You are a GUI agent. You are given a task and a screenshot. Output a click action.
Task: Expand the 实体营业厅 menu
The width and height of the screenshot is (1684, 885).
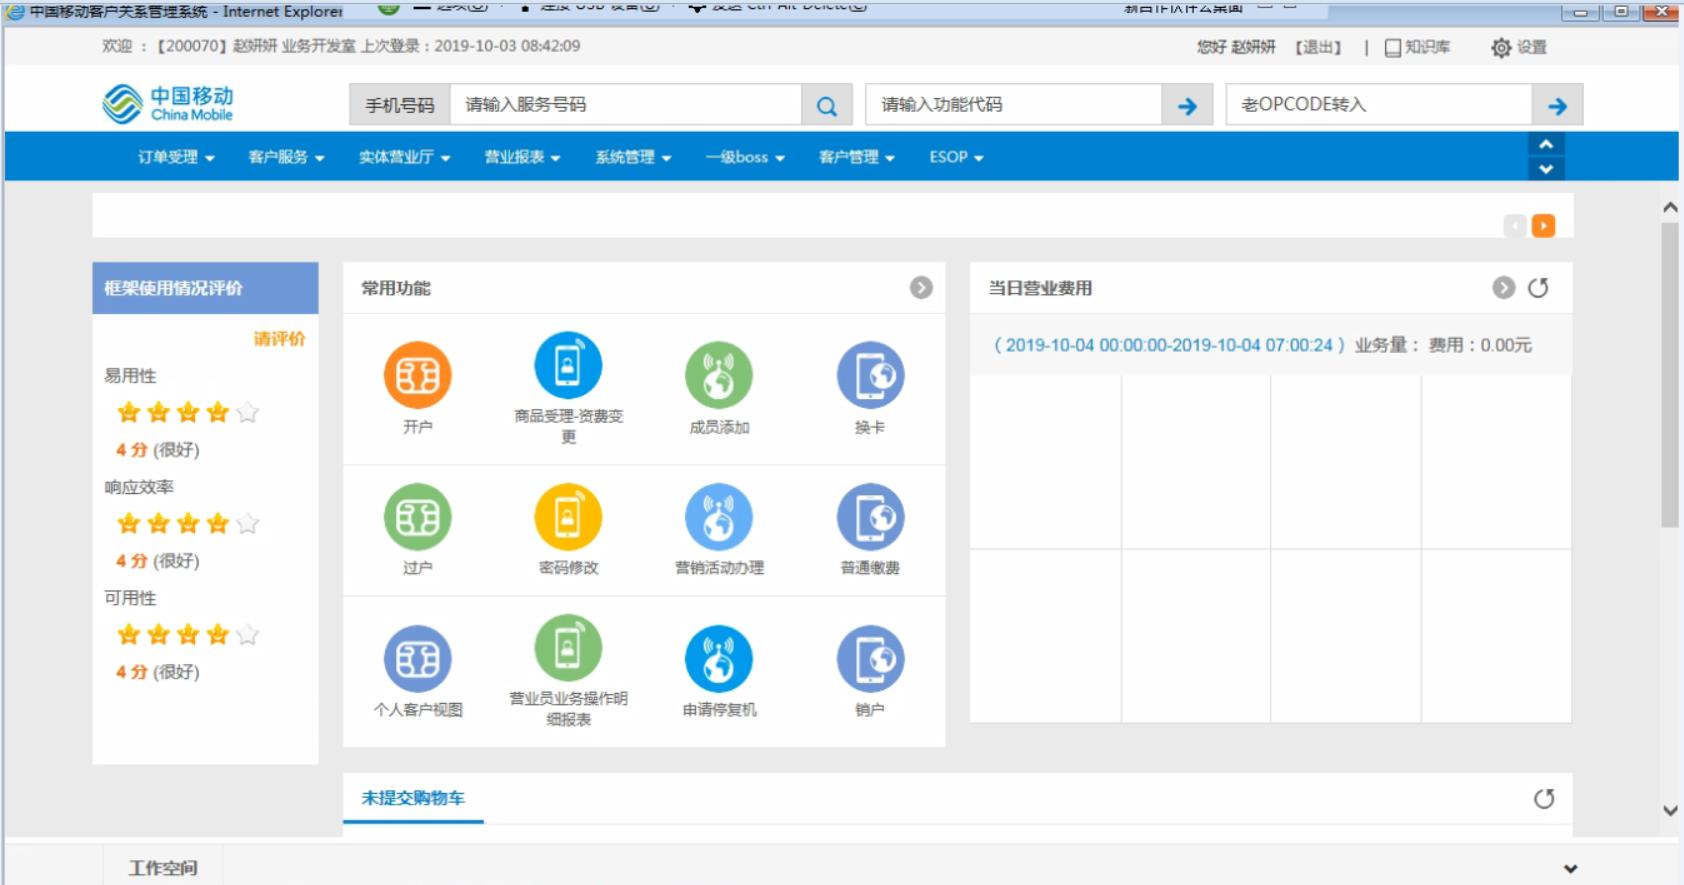click(x=405, y=157)
